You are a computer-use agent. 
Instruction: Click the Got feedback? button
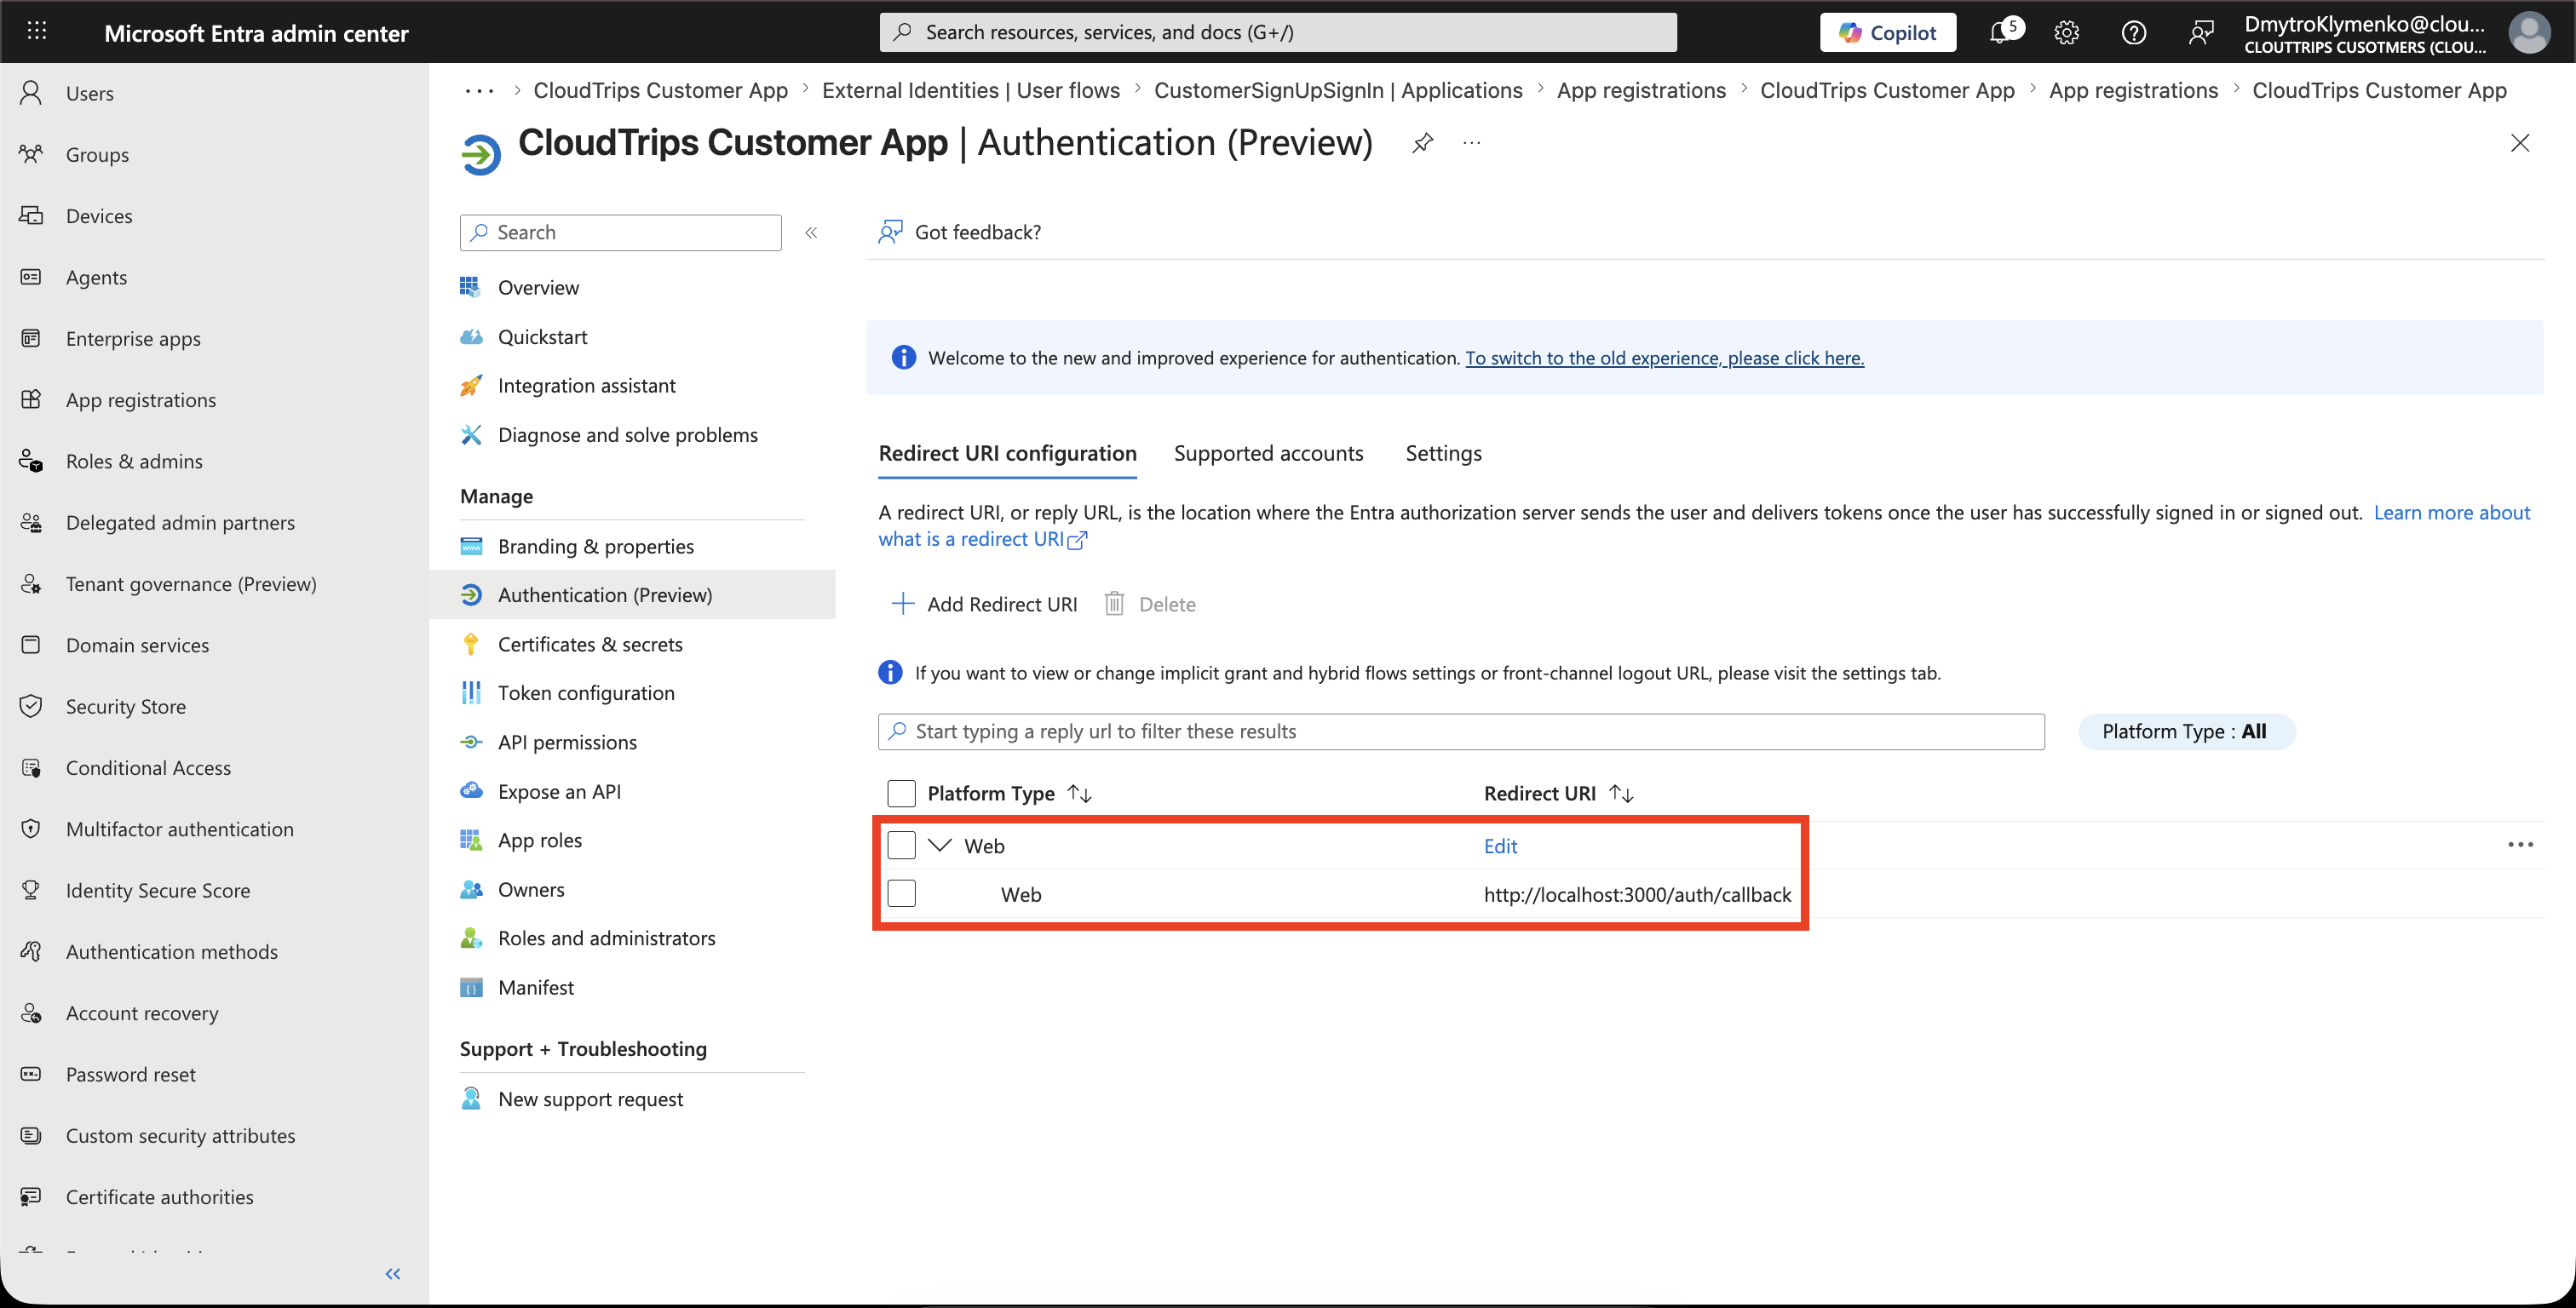(959, 232)
